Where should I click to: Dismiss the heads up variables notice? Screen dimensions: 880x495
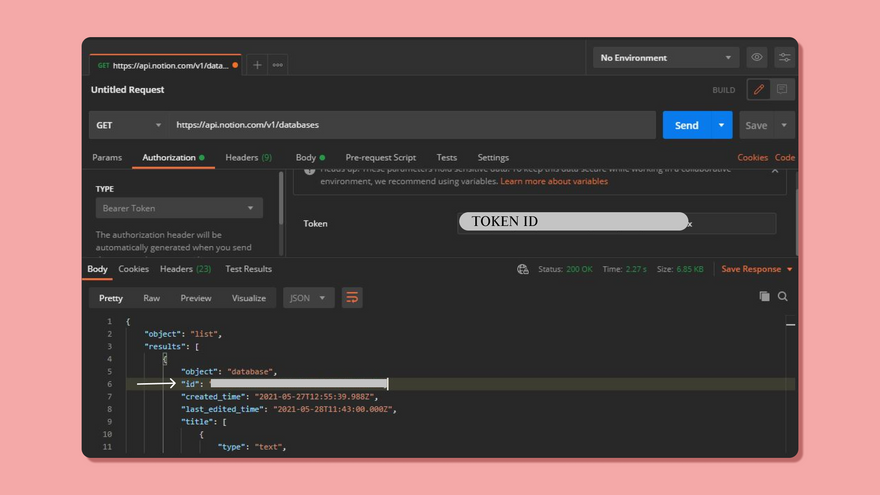pos(775,171)
